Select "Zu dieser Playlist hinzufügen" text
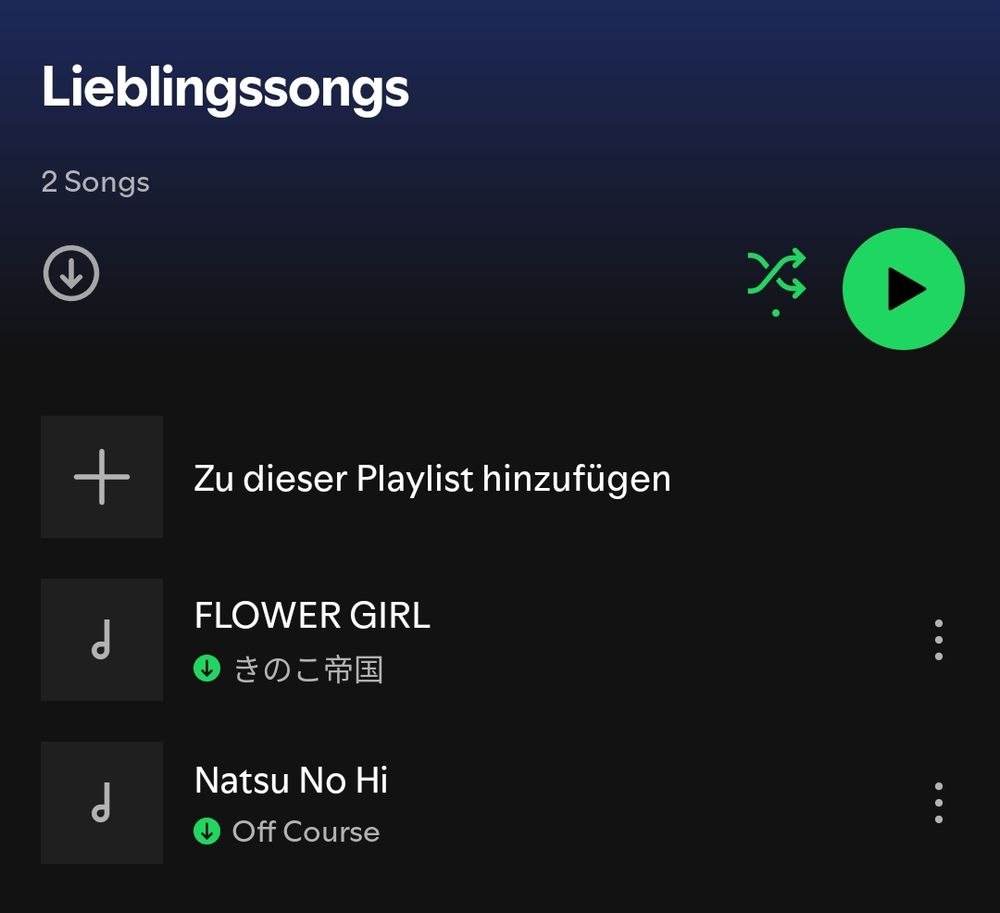Image resolution: width=1000 pixels, height=913 pixels. click(x=432, y=478)
